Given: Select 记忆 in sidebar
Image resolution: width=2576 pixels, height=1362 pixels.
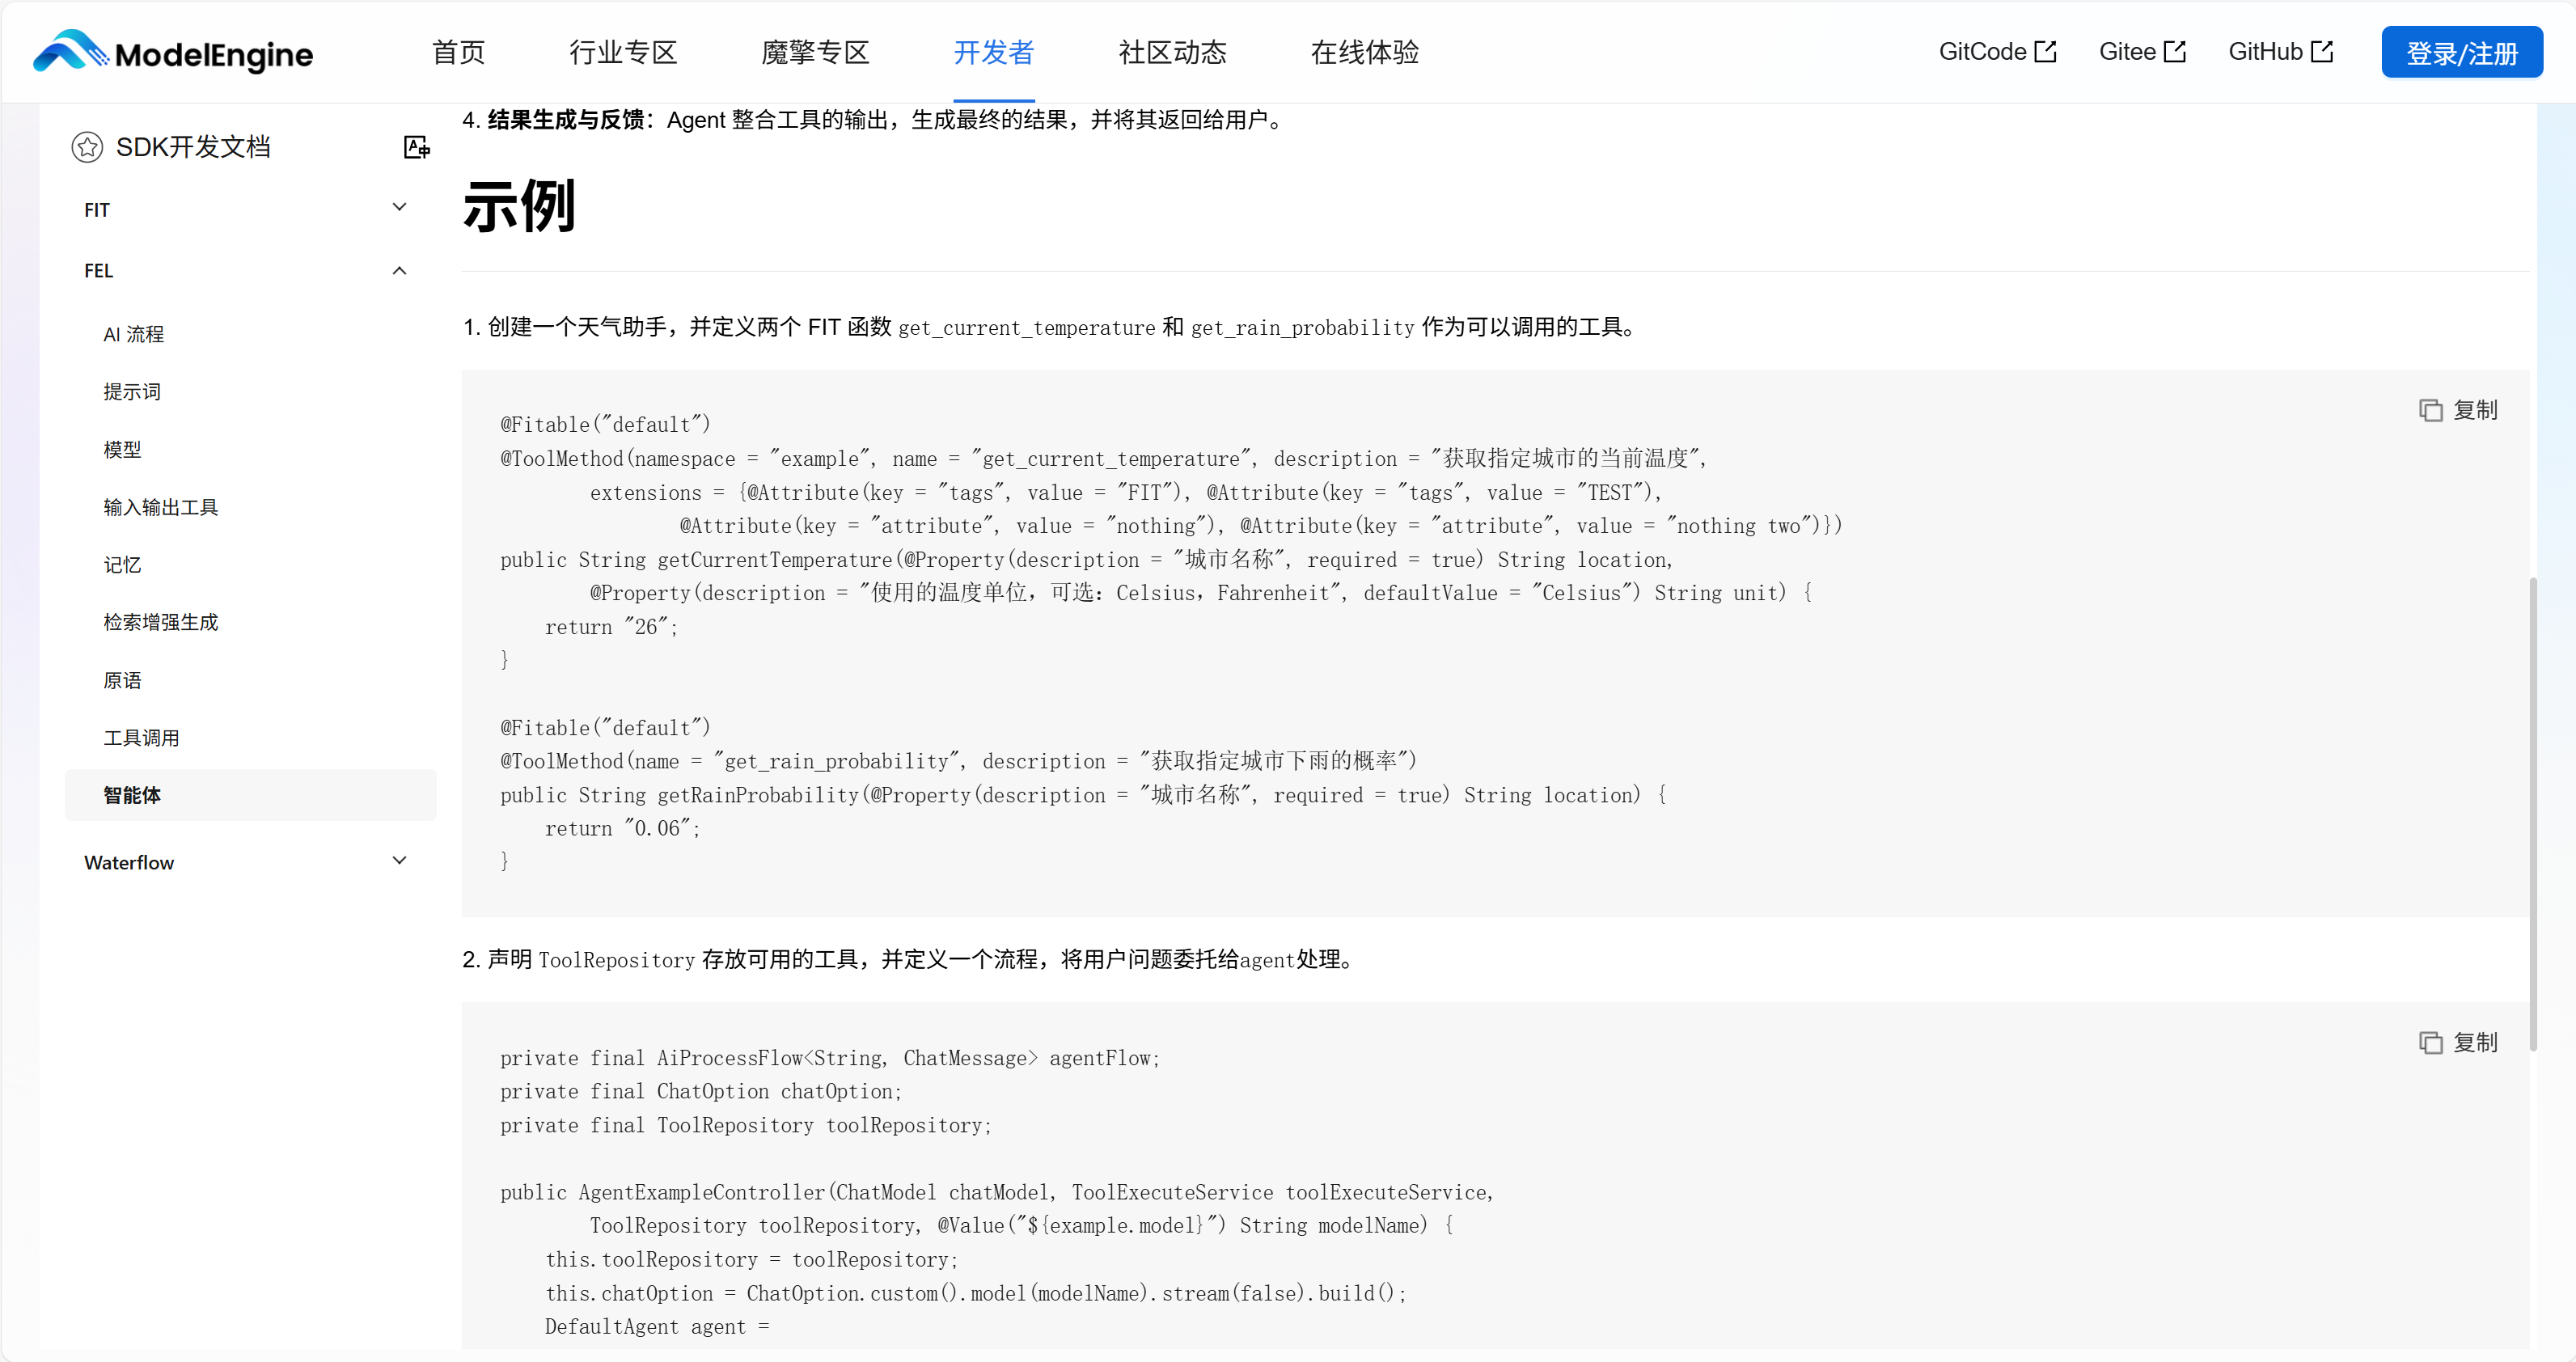Looking at the screenshot, I should 122,565.
